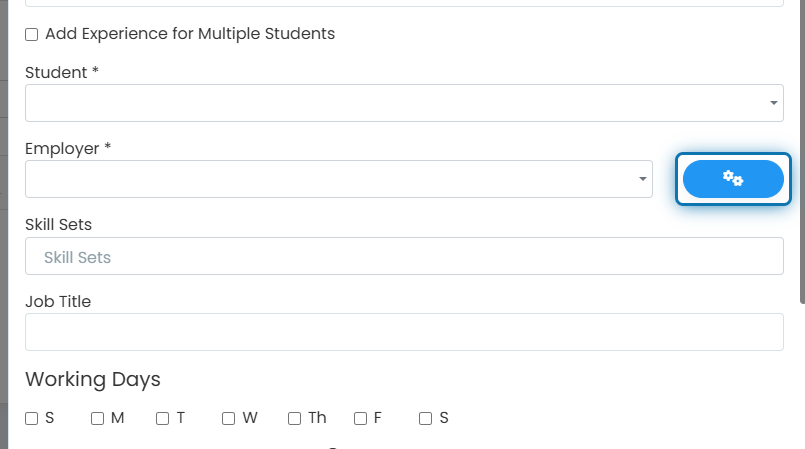The height and width of the screenshot is (449, 805).
Task: Tick the Saturday (last S) checkbox
Action: [426, 419]
